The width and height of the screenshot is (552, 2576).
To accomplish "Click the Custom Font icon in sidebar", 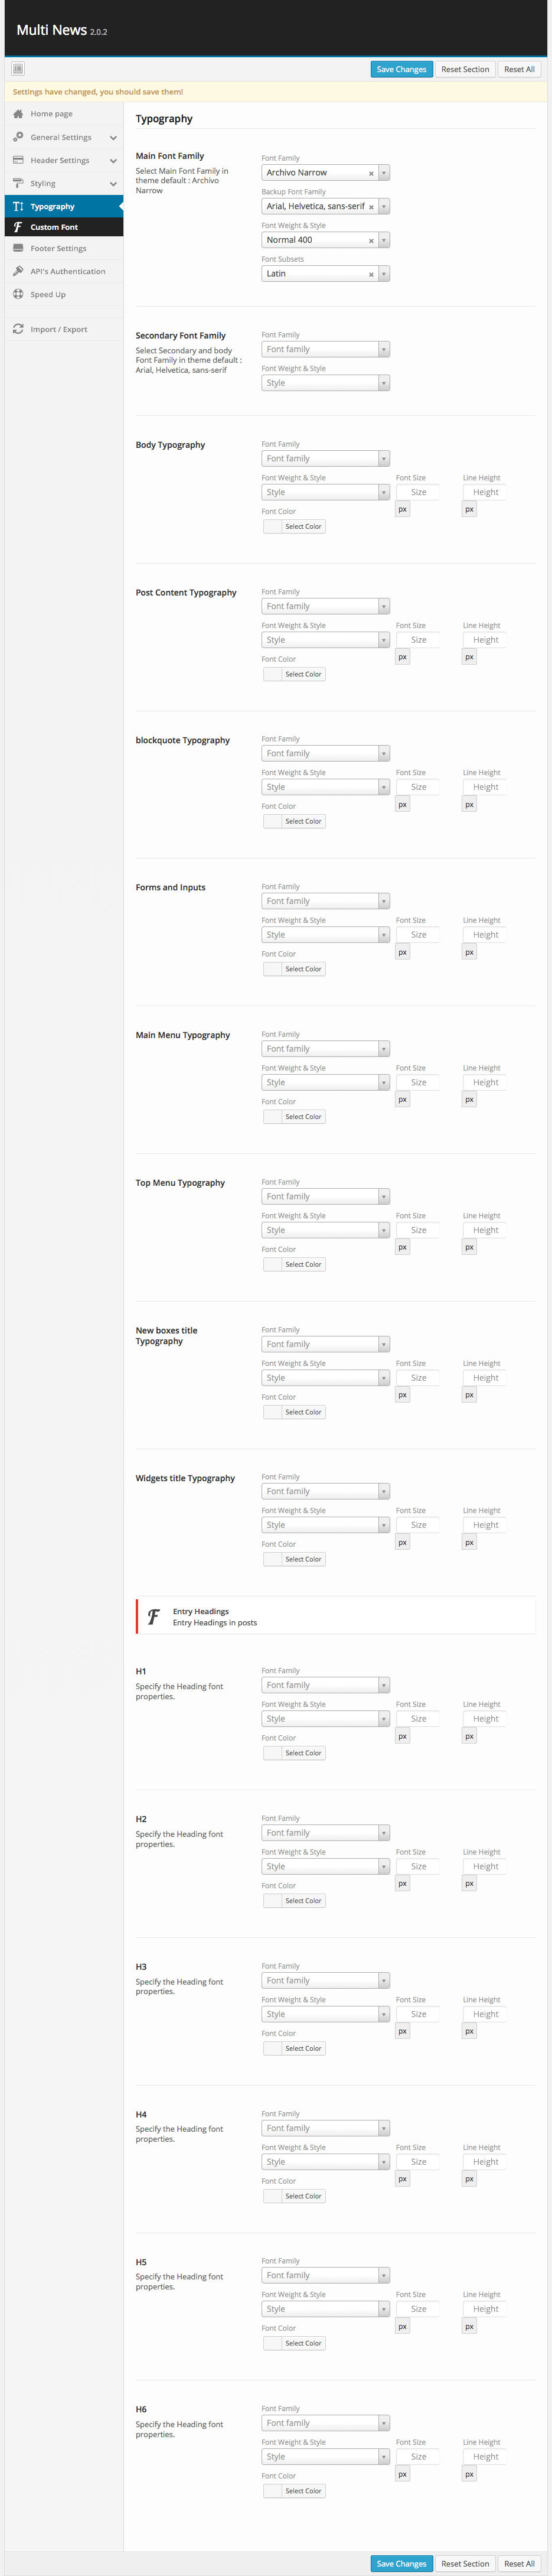I will [18, 227].
